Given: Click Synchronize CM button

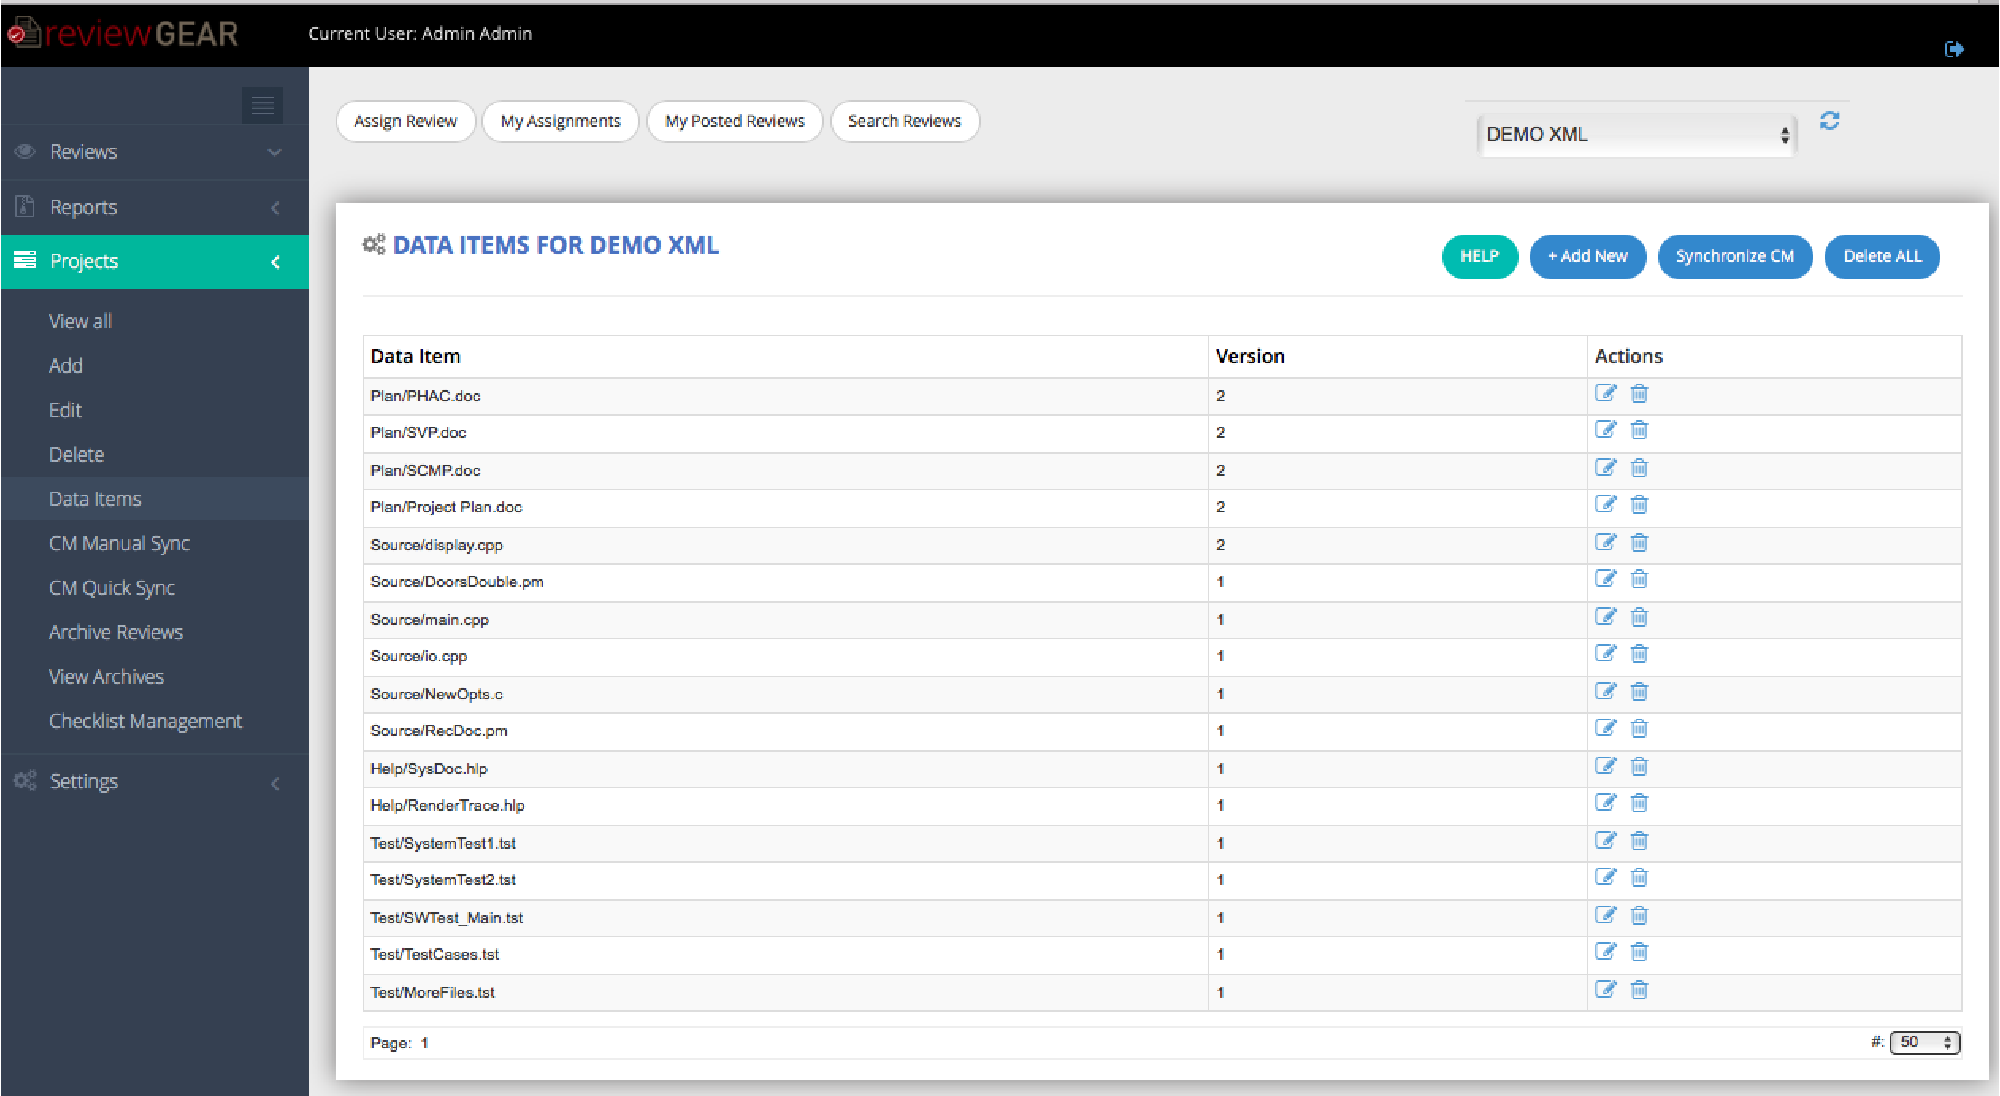Looking at the screenshot, I should 1735,256.
